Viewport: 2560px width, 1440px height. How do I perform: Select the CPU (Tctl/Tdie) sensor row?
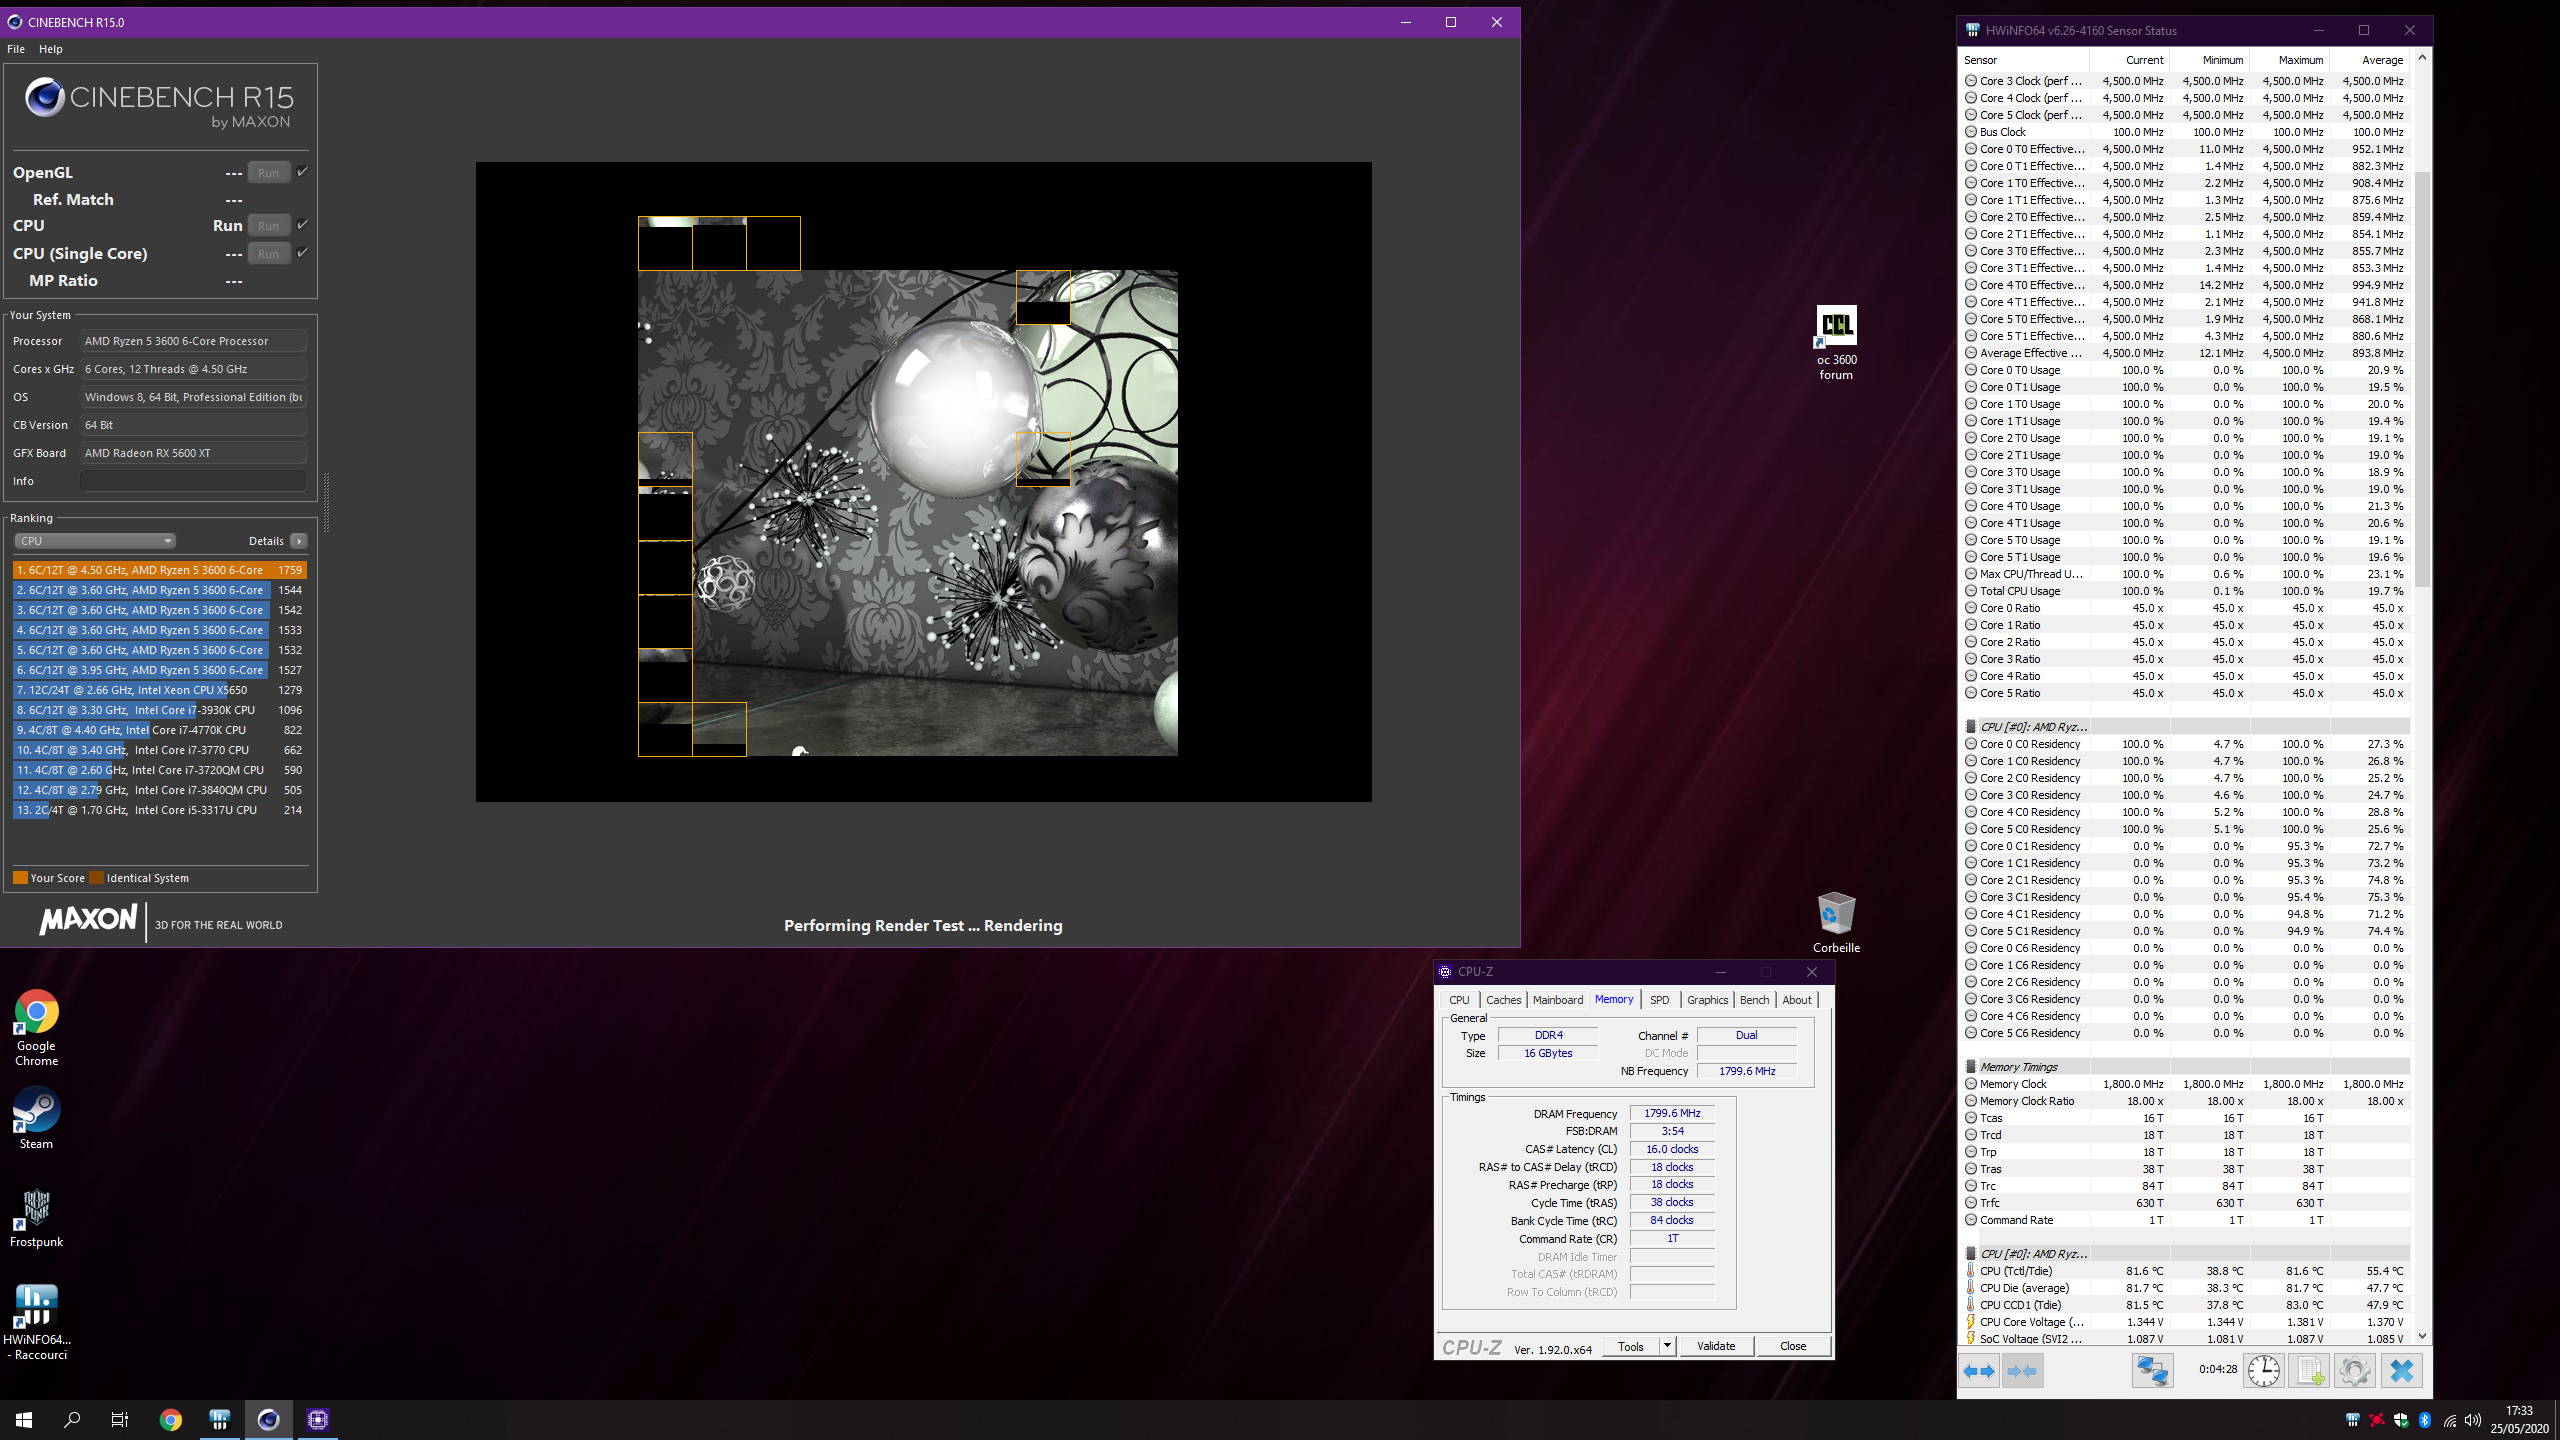(2184, 1271)
